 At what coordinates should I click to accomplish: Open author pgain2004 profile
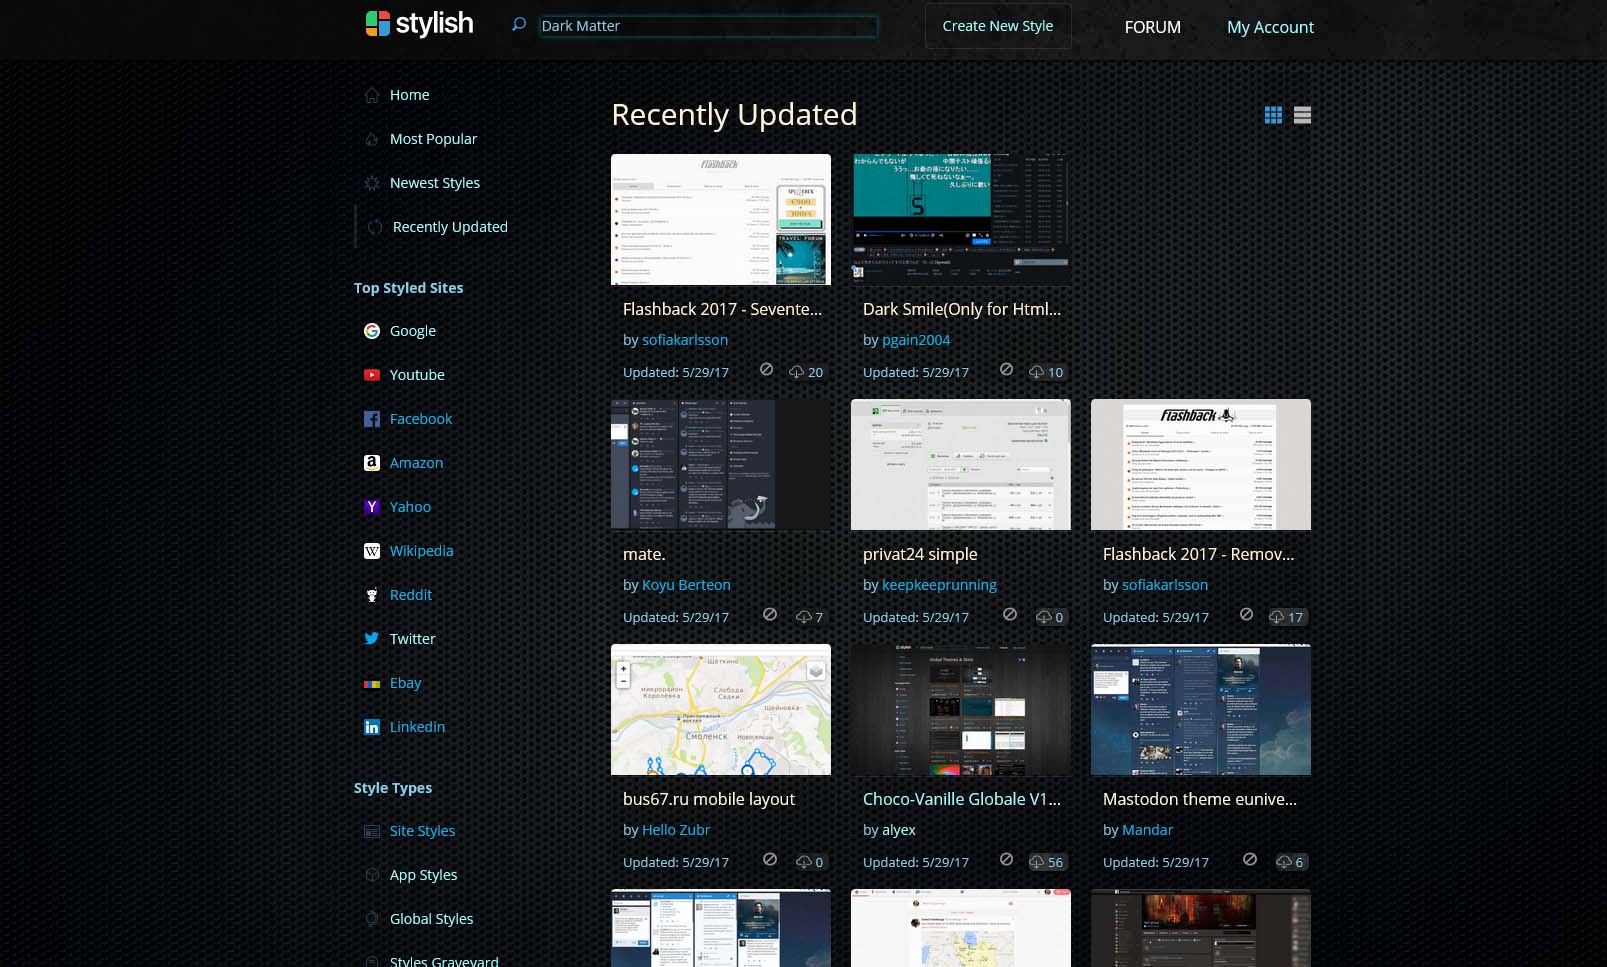click(x=916, y=340)
